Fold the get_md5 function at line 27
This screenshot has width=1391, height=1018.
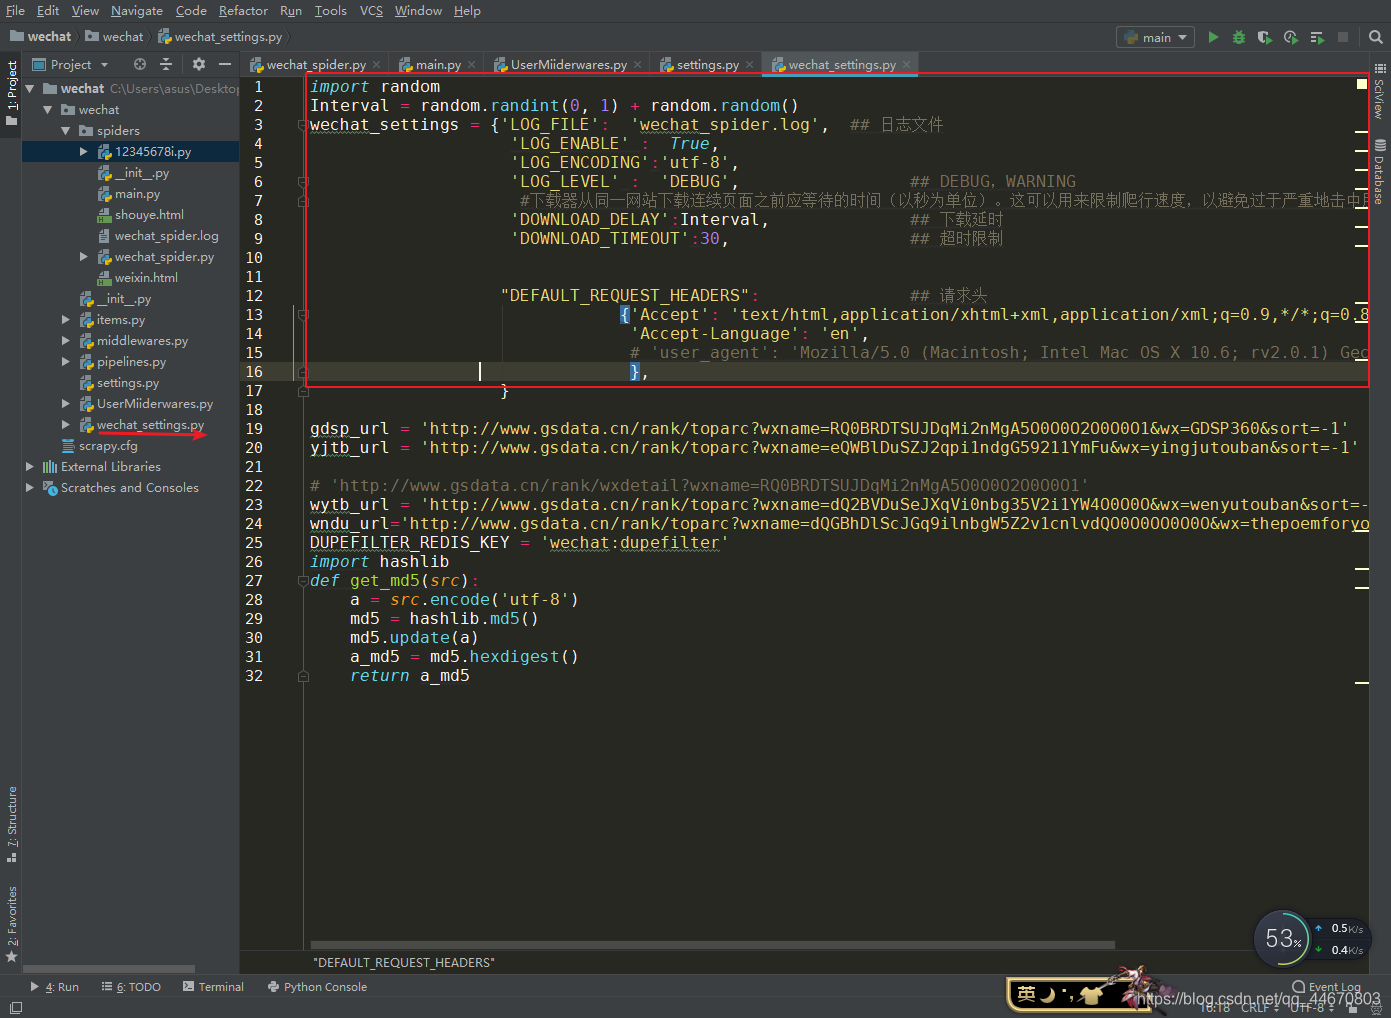(x=303, y=581)
